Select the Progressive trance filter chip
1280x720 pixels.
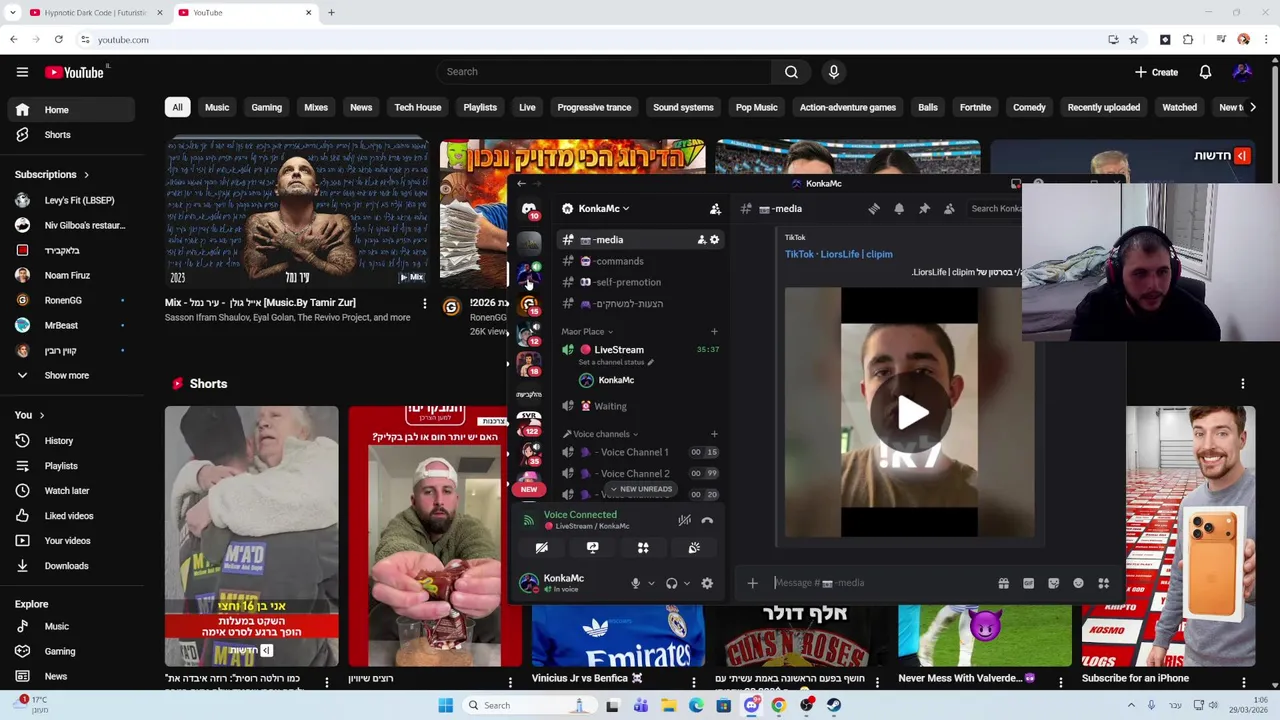594,107
